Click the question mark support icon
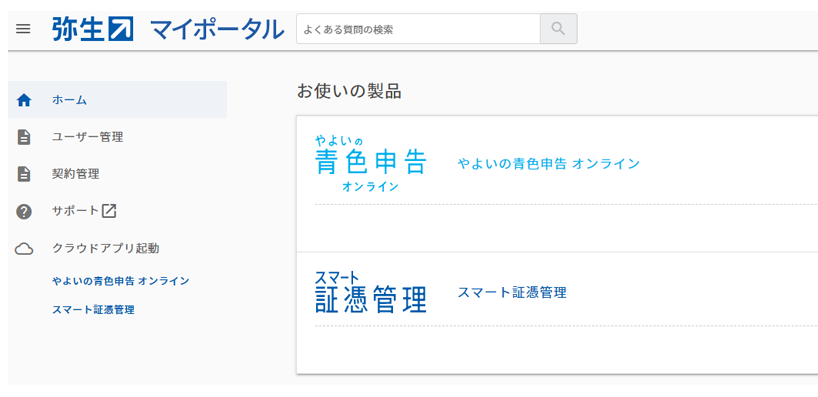The height and width of the screenshot is (397, 818). [x=24, y=211]
